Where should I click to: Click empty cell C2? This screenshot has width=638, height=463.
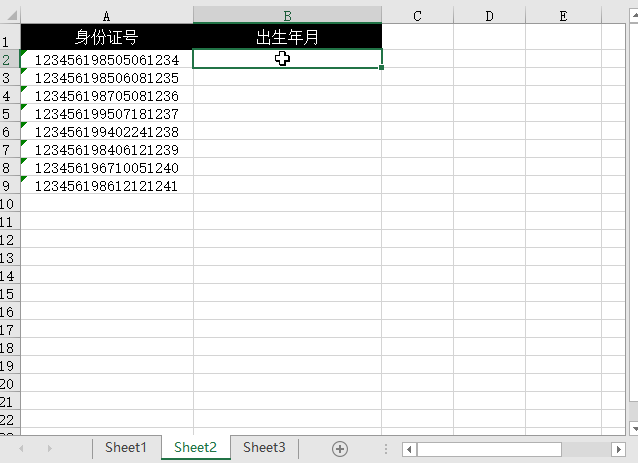click(x=418, y=59)
